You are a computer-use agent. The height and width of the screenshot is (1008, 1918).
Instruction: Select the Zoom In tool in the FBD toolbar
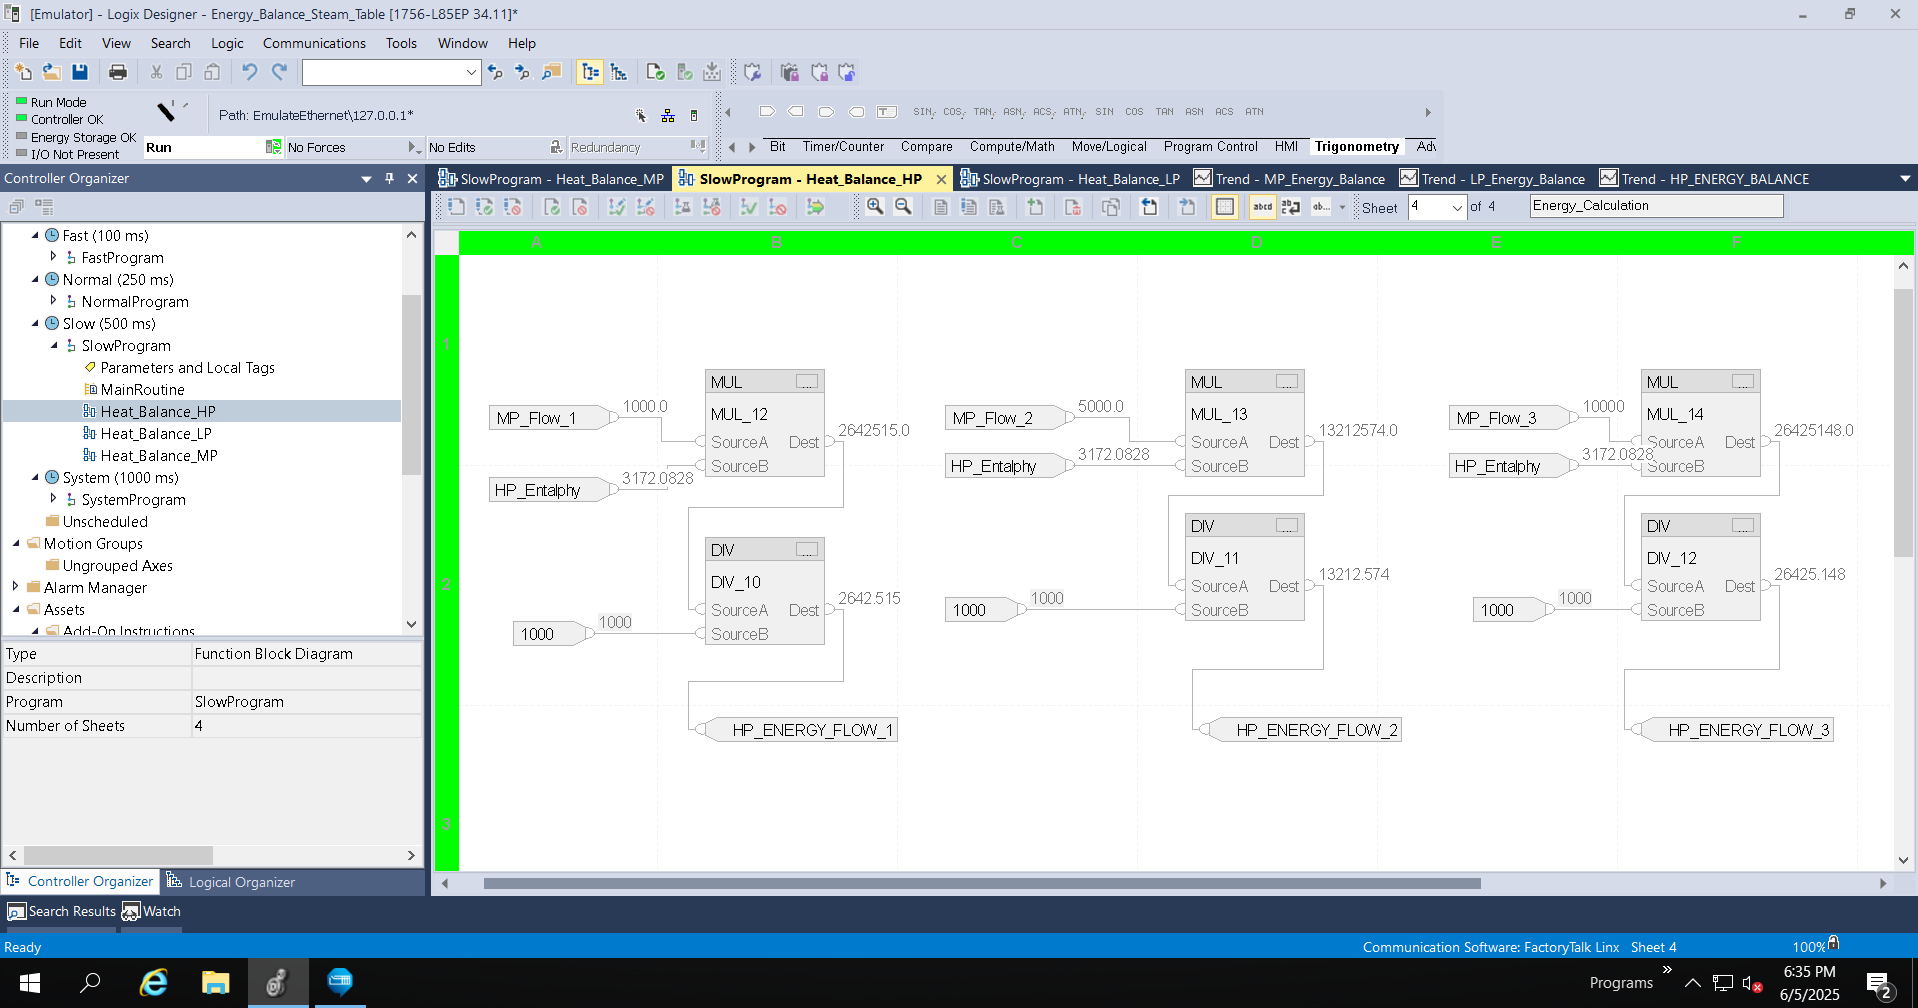click(875, 207)
